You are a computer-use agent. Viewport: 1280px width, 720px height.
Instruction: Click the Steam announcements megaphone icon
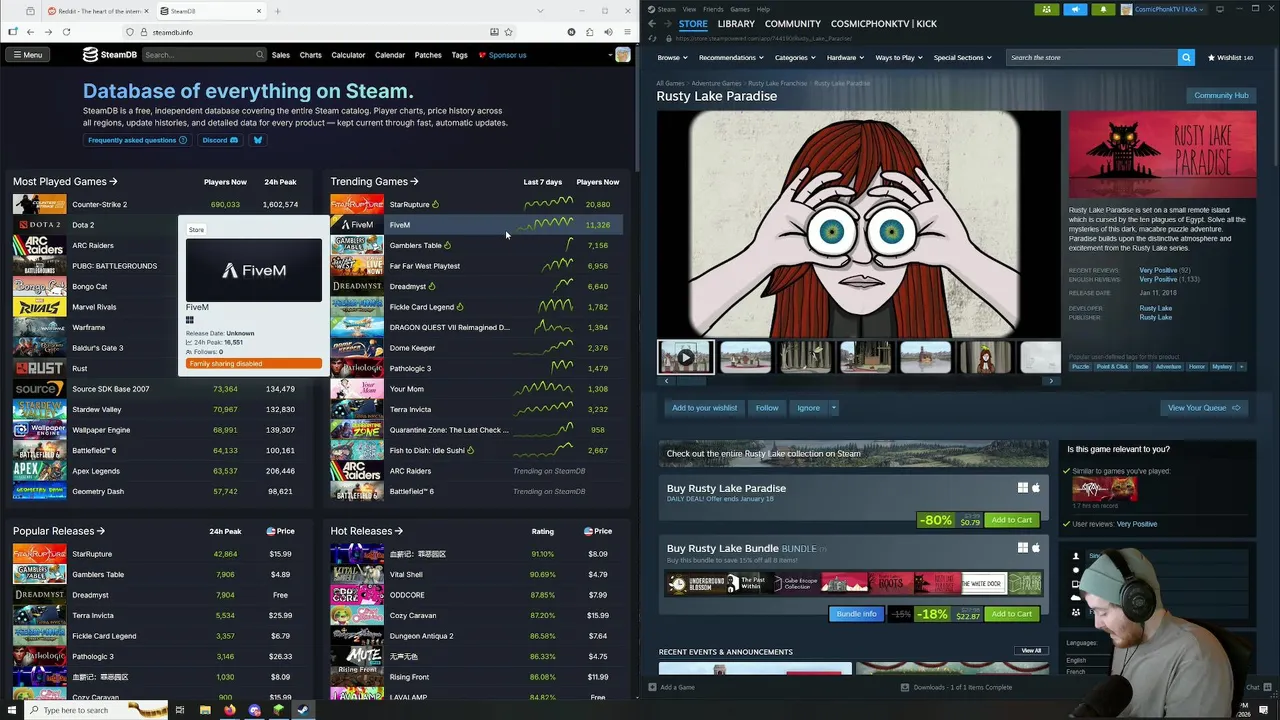point(1075,9)
